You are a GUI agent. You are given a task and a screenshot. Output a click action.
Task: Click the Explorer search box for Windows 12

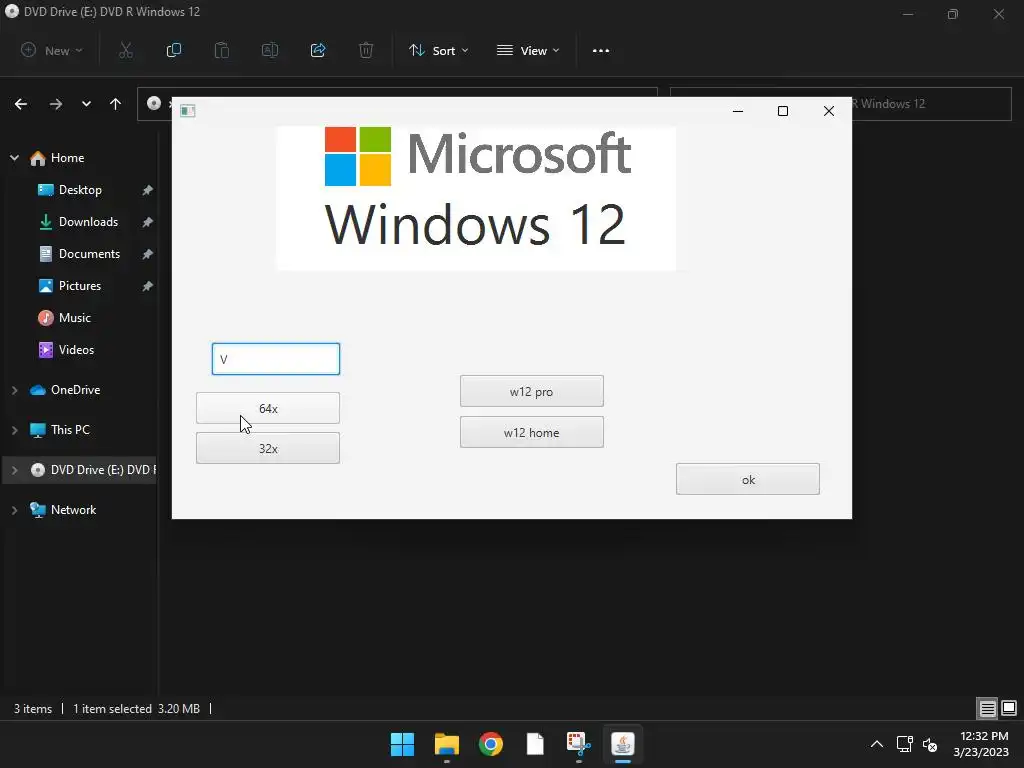(x=932, y=103)
